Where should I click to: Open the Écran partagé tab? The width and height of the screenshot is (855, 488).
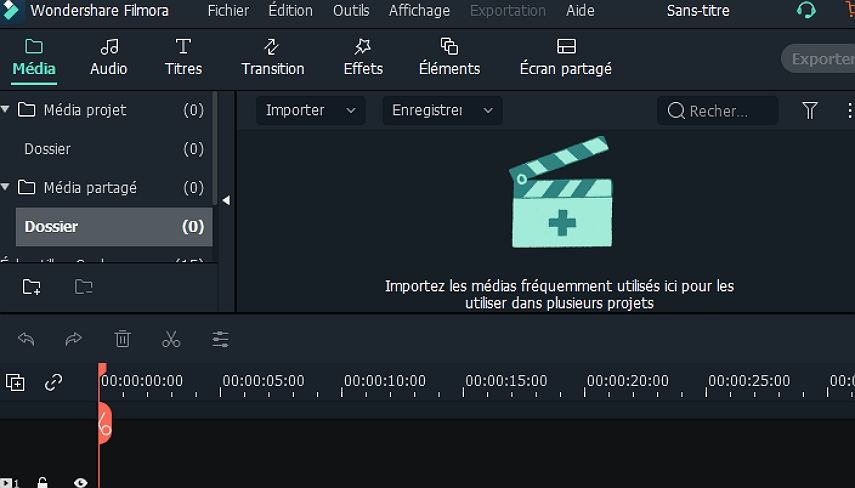[x=565, y=58]
